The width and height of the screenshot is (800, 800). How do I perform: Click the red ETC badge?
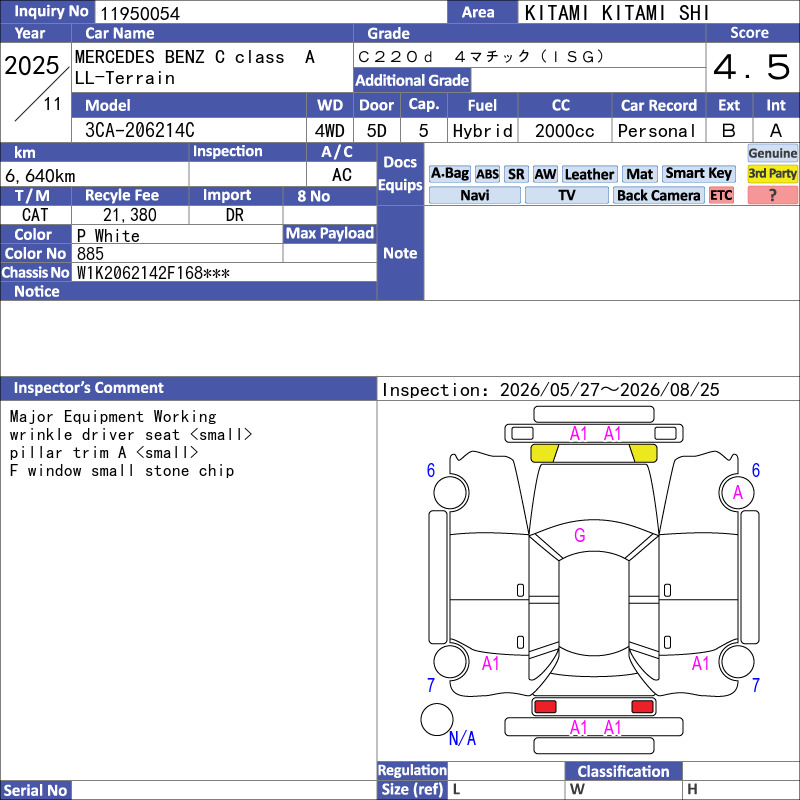click(721, 195)
